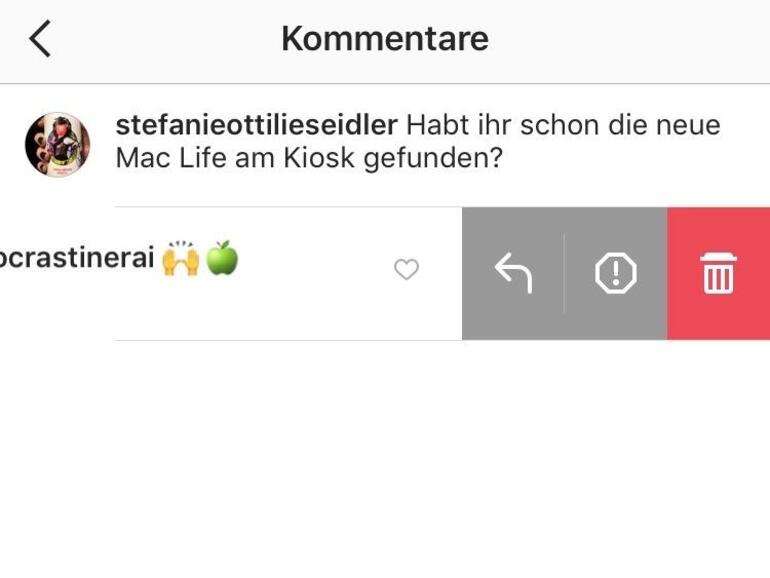Go back using the left chevron
770x578 pixels.
tap(40, 39)
